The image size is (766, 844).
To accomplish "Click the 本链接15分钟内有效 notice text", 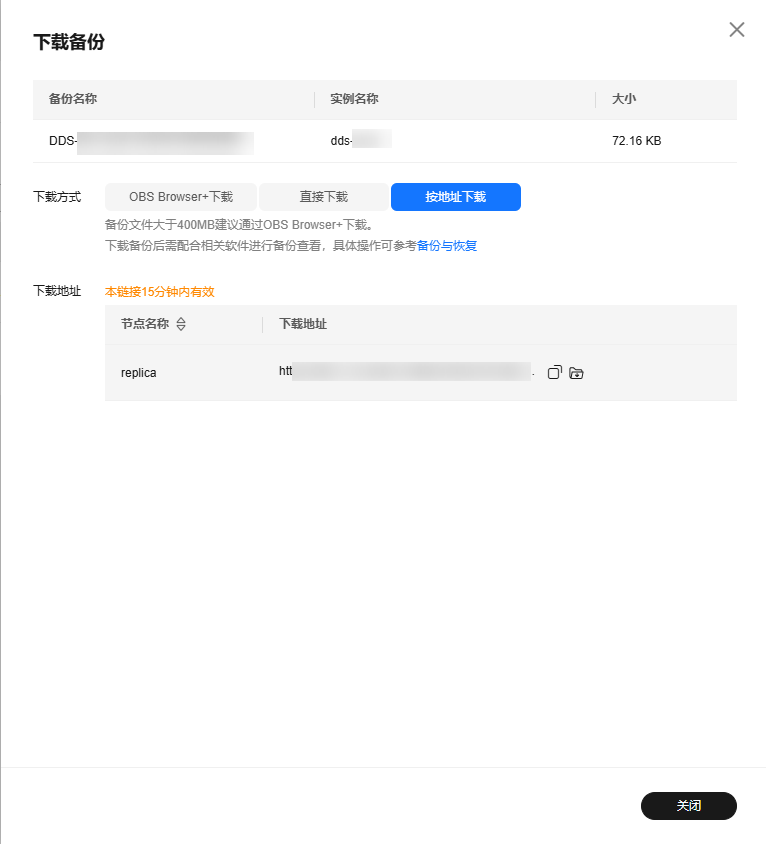I will point(160,292).
